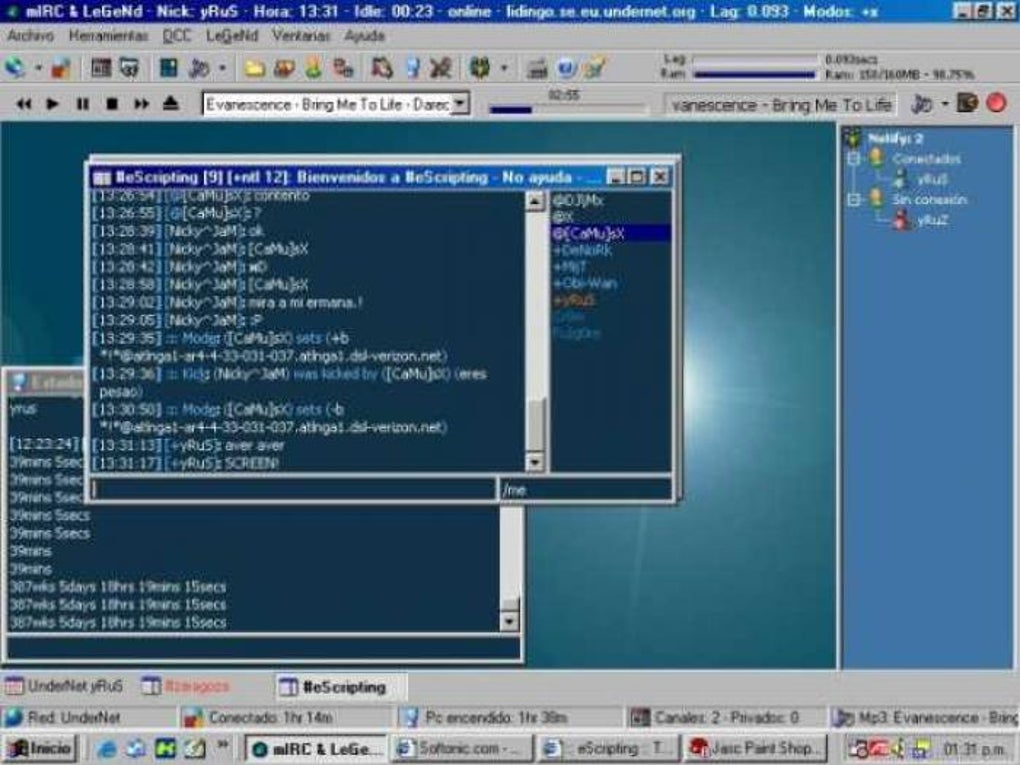Switch to the #zaragoza channel tab
Viewport: 1020px width, 765px height.
point(186,686)
